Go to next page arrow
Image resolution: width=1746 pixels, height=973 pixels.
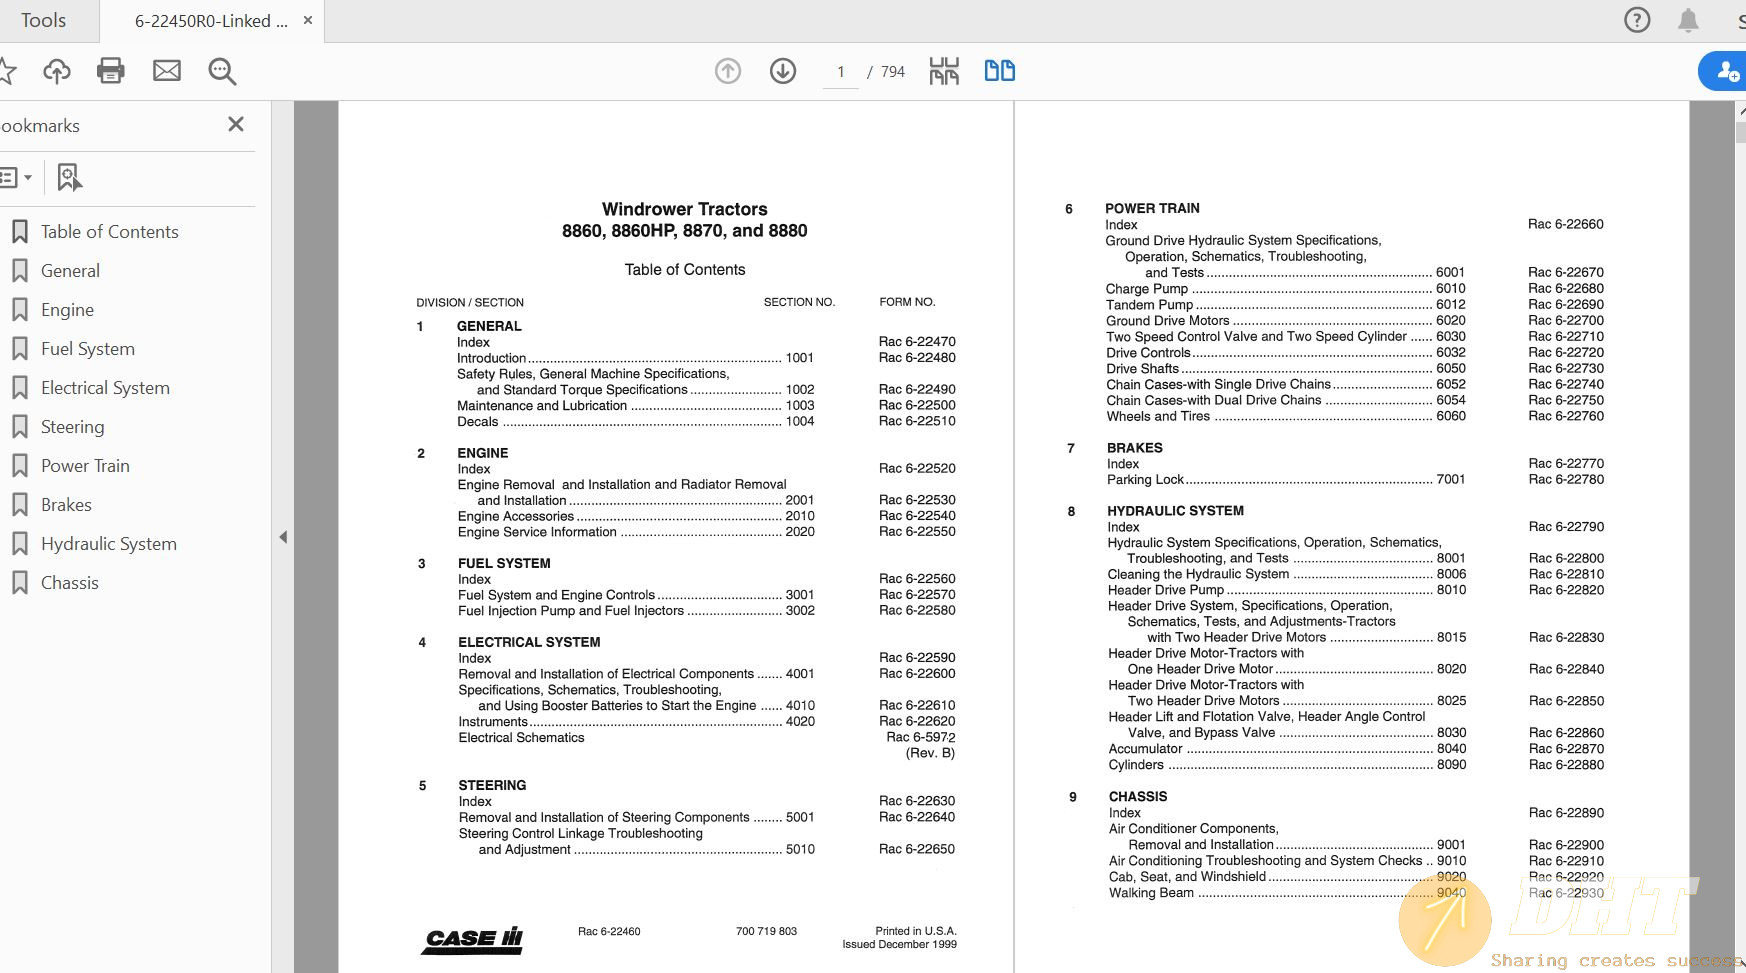[783, 71]
